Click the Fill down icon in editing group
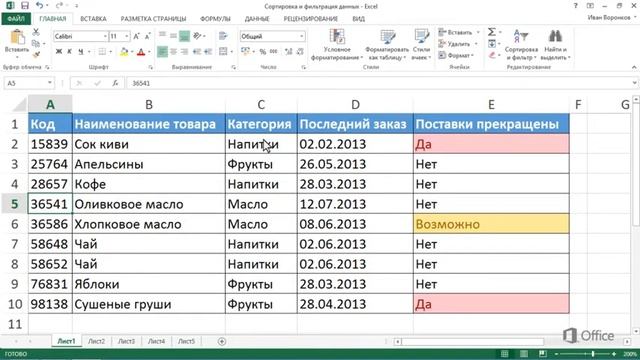This screenshot has height=360, width=640. point(492,43)
